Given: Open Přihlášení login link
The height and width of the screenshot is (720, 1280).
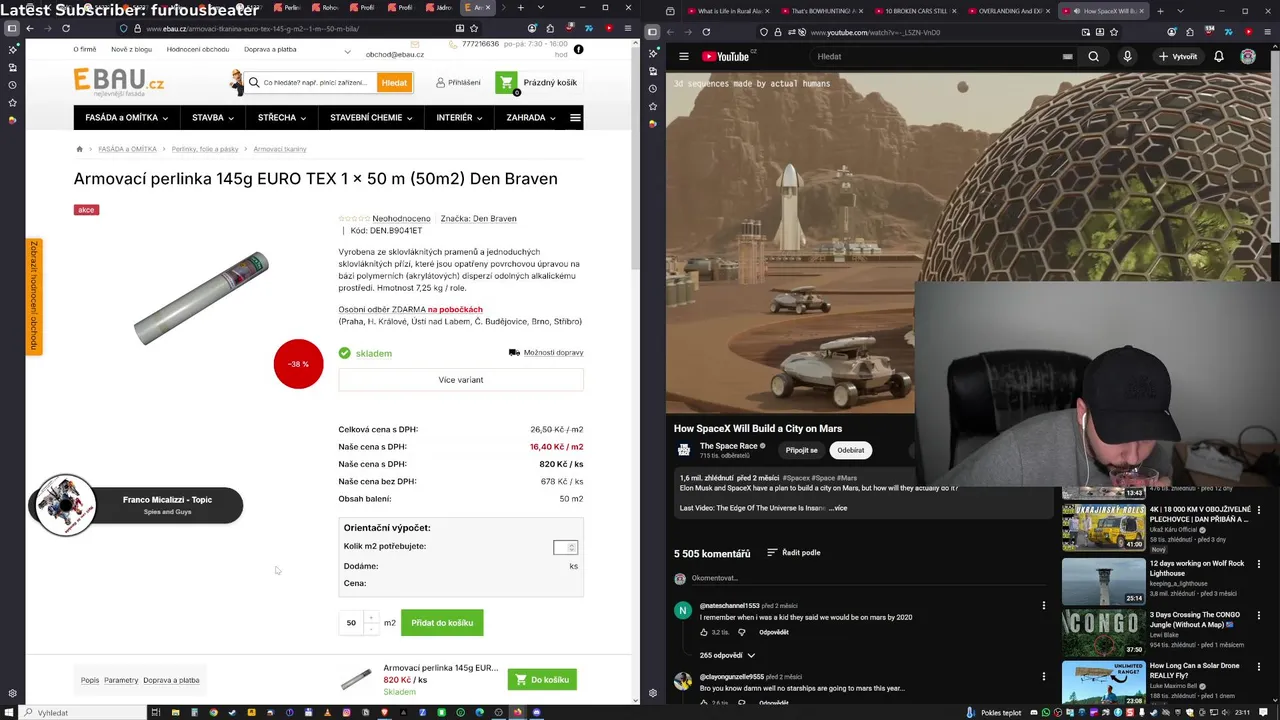Looking at the screenshot, I should tap(457, 83).
